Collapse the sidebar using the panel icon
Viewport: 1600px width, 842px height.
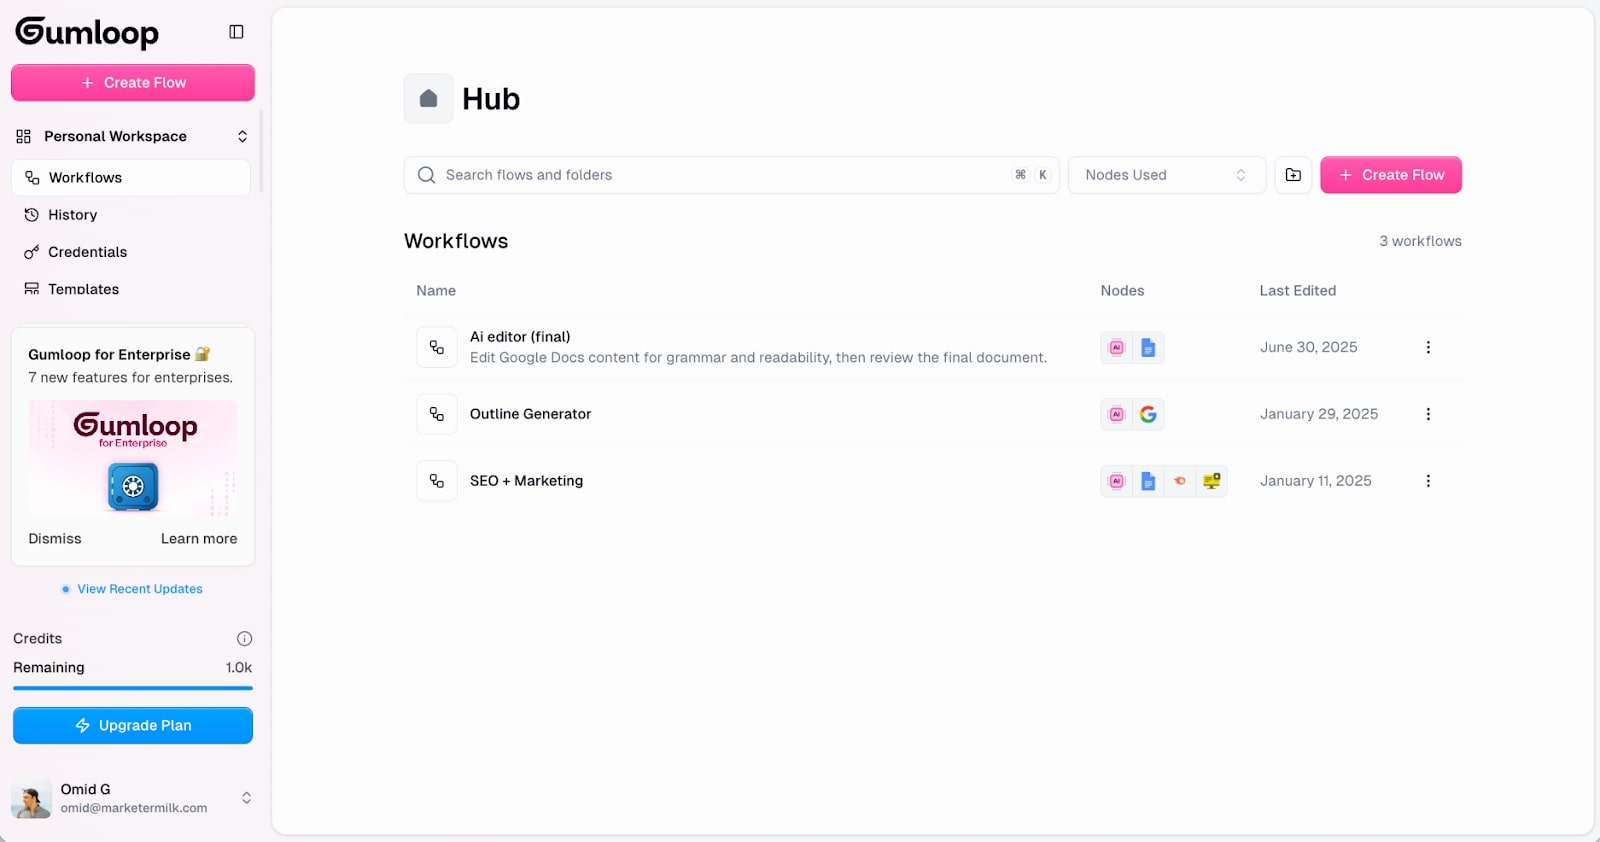click(236, 32)
